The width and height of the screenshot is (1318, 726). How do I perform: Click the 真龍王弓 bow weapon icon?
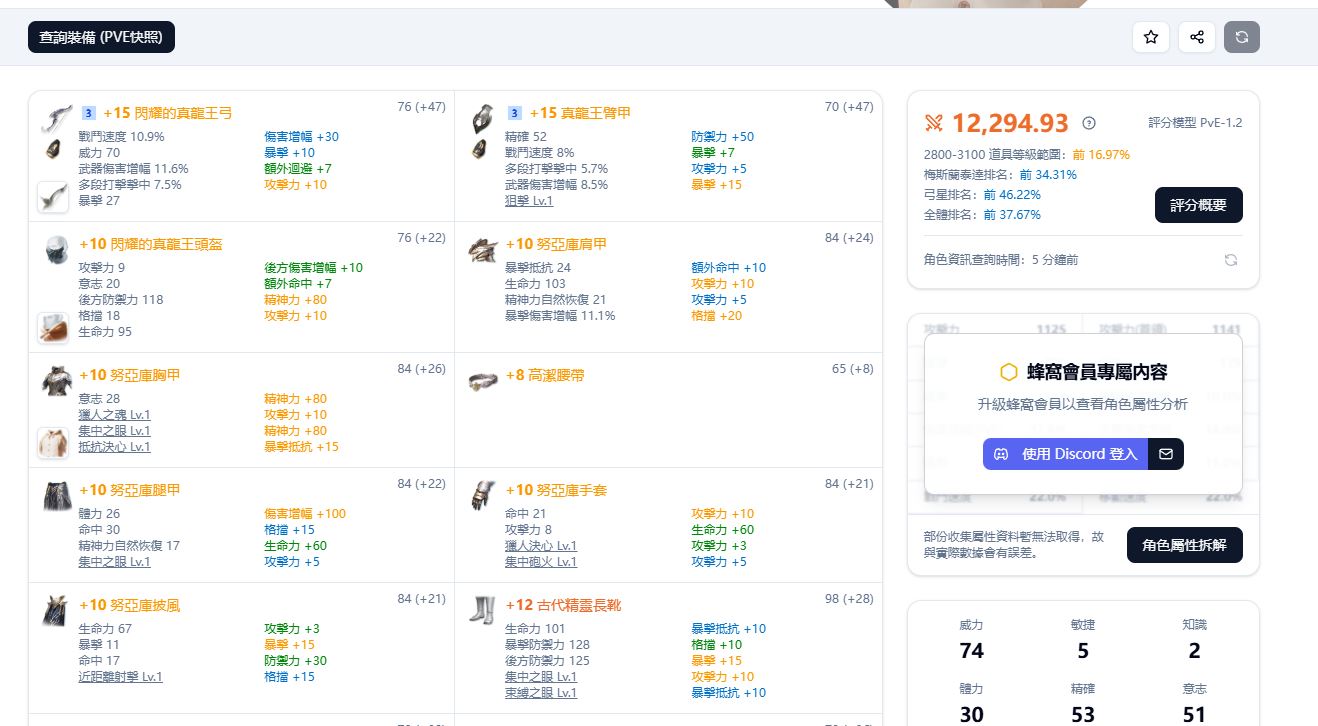pos(56,117)
